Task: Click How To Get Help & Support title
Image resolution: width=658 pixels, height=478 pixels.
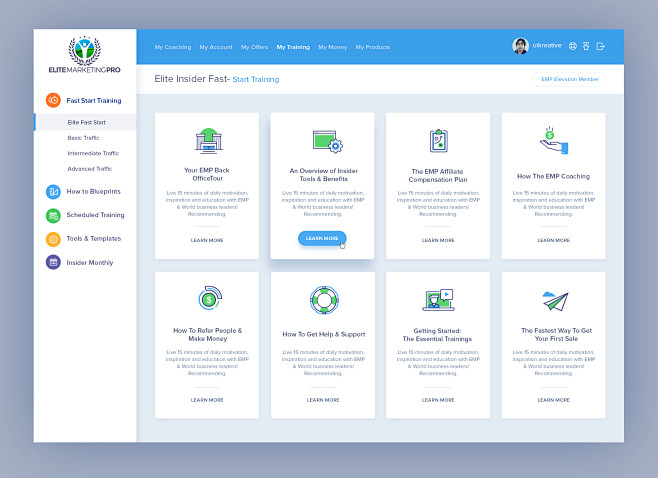Action: pos(324,334)
